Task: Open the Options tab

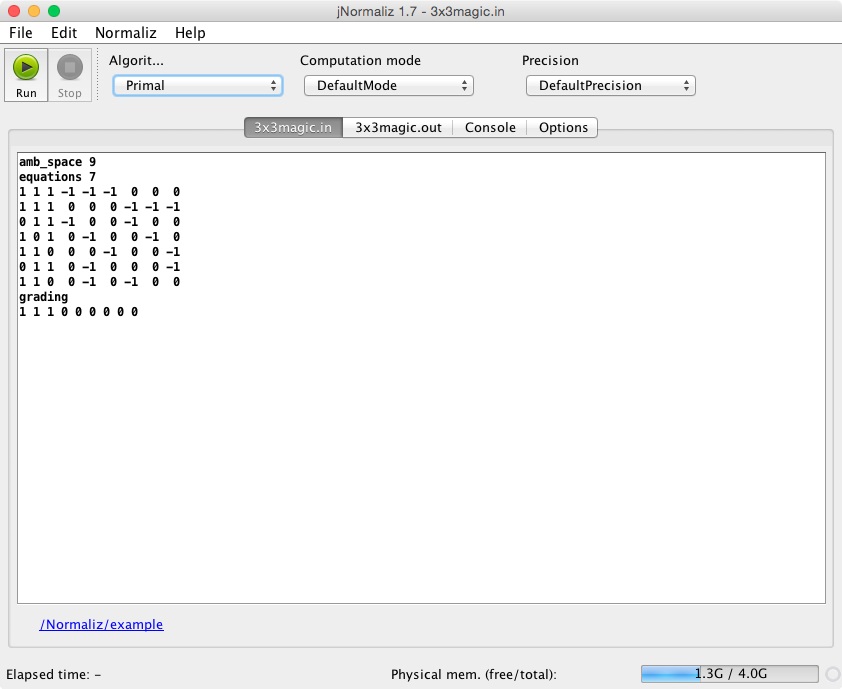Action: pyautogui.click(x=563, y=128)
